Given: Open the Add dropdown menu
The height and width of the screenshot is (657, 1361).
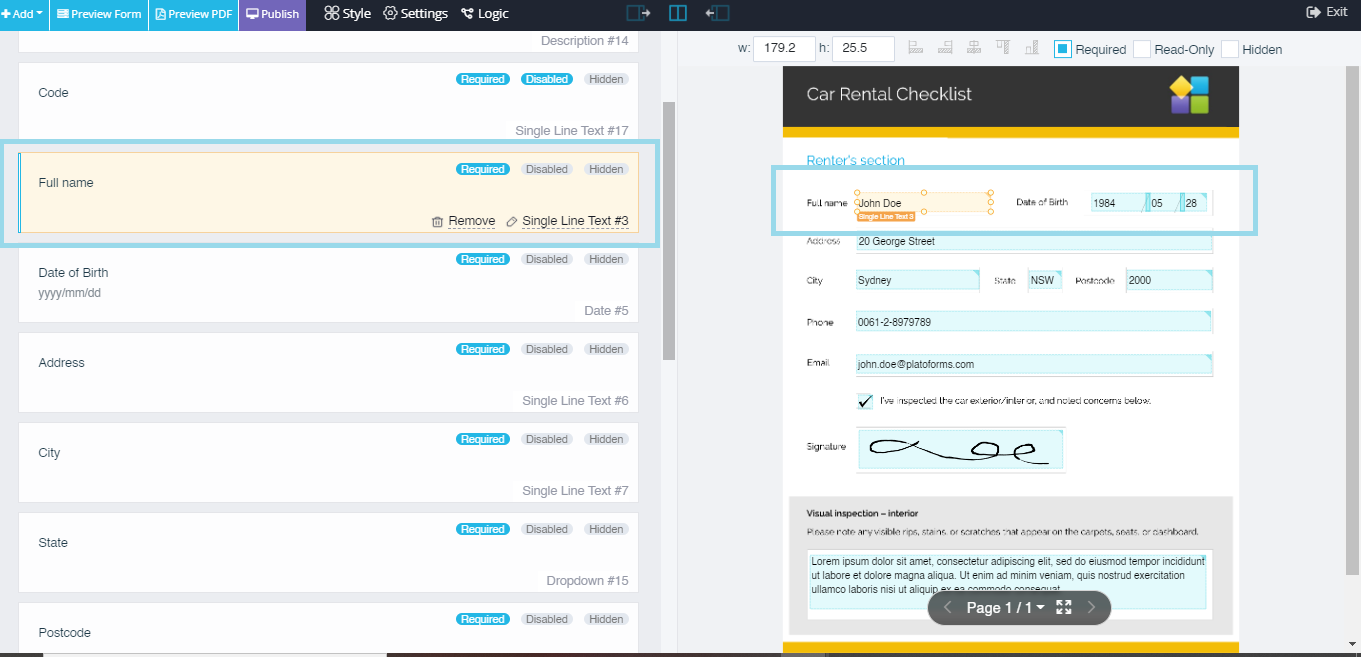Looking at the screenshot, I should [x=24, y=14].
